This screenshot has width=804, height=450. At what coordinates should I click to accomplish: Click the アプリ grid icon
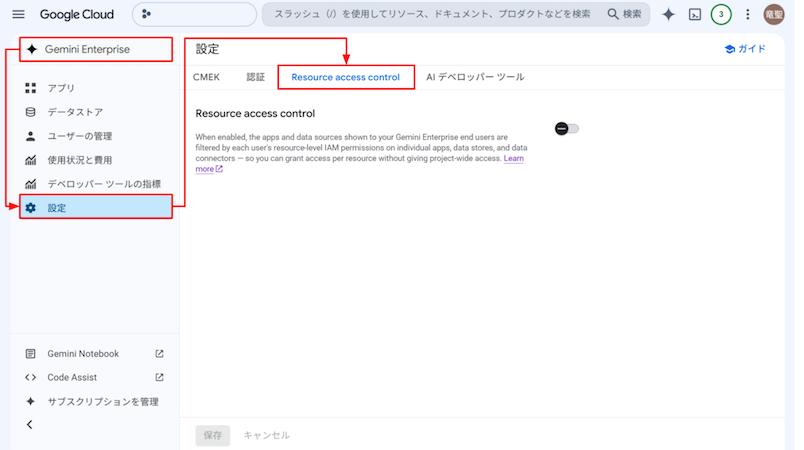(31, 88)
